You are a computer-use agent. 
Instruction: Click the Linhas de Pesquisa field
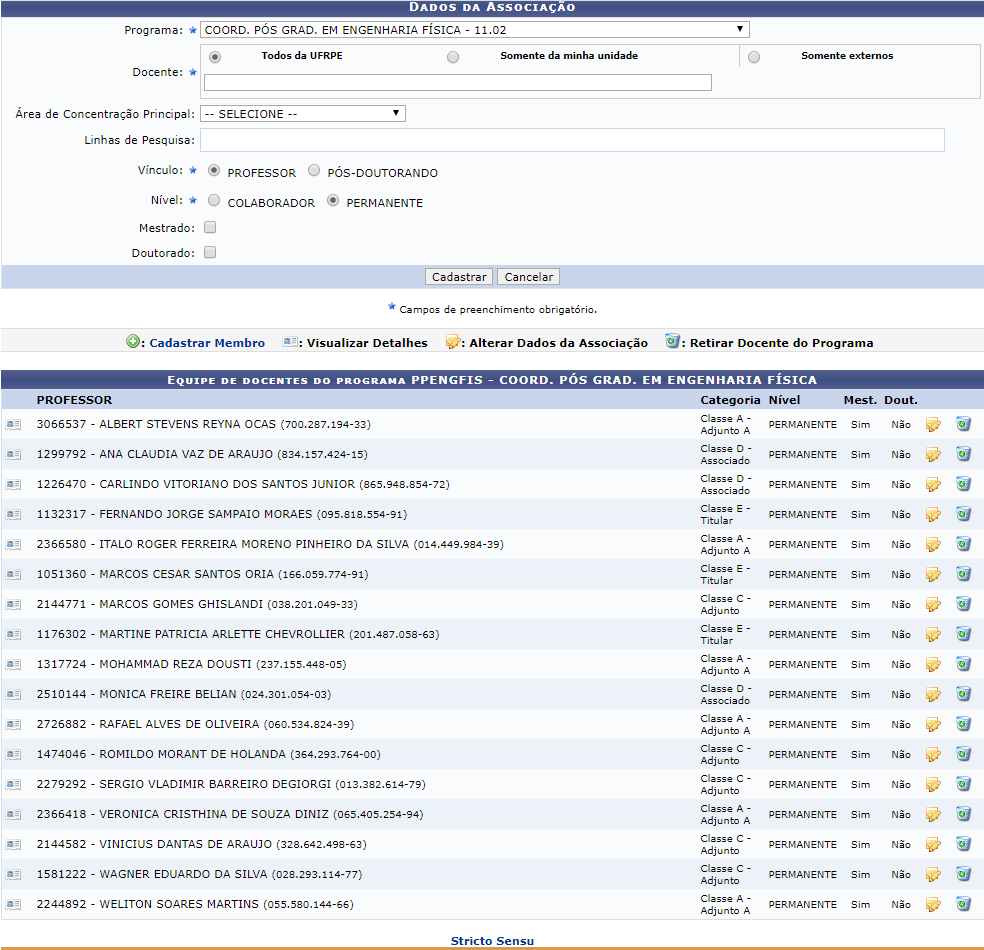572,140
